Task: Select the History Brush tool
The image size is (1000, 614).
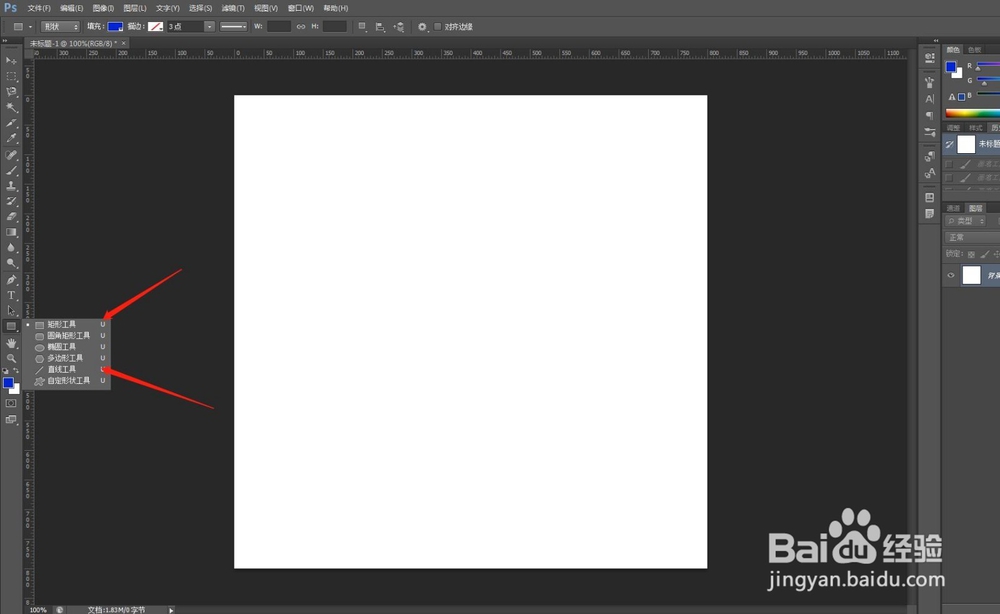Action: click(11, 201)
